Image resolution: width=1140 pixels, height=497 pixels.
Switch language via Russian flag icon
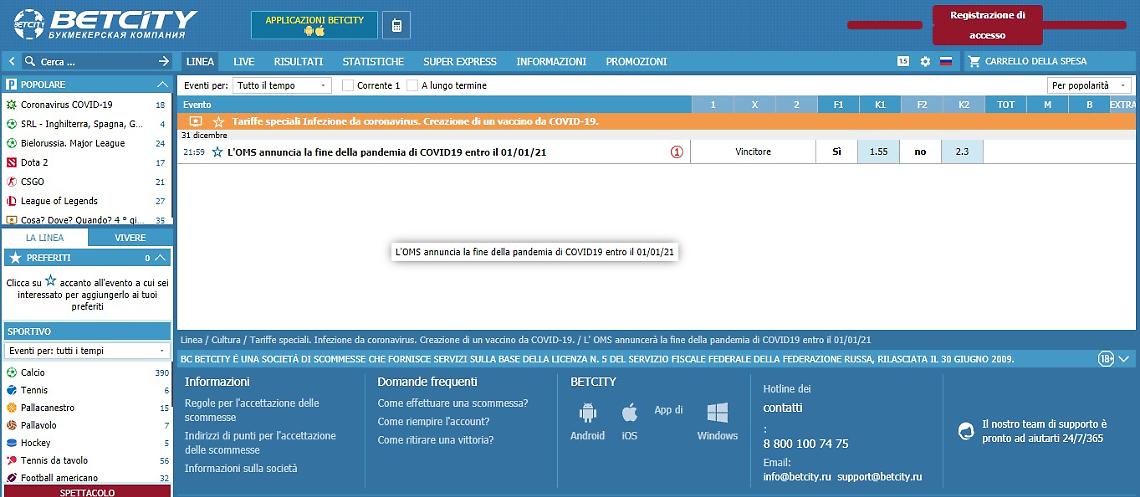(x=946, y=62)
